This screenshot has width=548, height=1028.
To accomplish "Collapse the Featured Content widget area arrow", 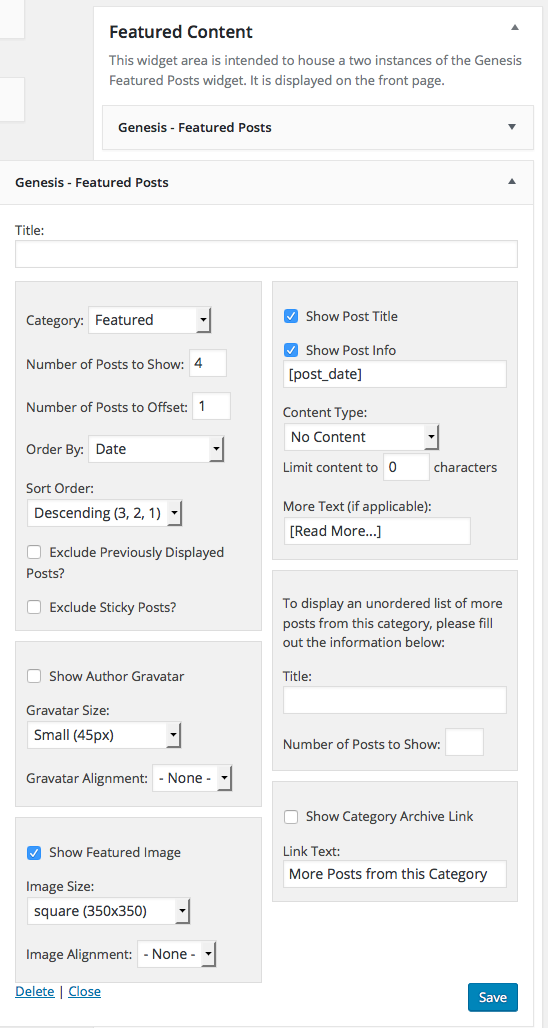I will 515,28.
